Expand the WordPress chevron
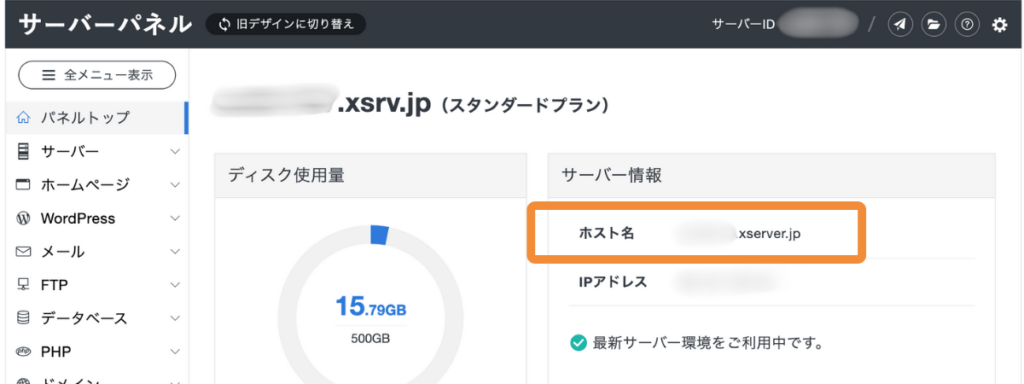Viewport: 1024px width, 384px height. tap(174, 218)
